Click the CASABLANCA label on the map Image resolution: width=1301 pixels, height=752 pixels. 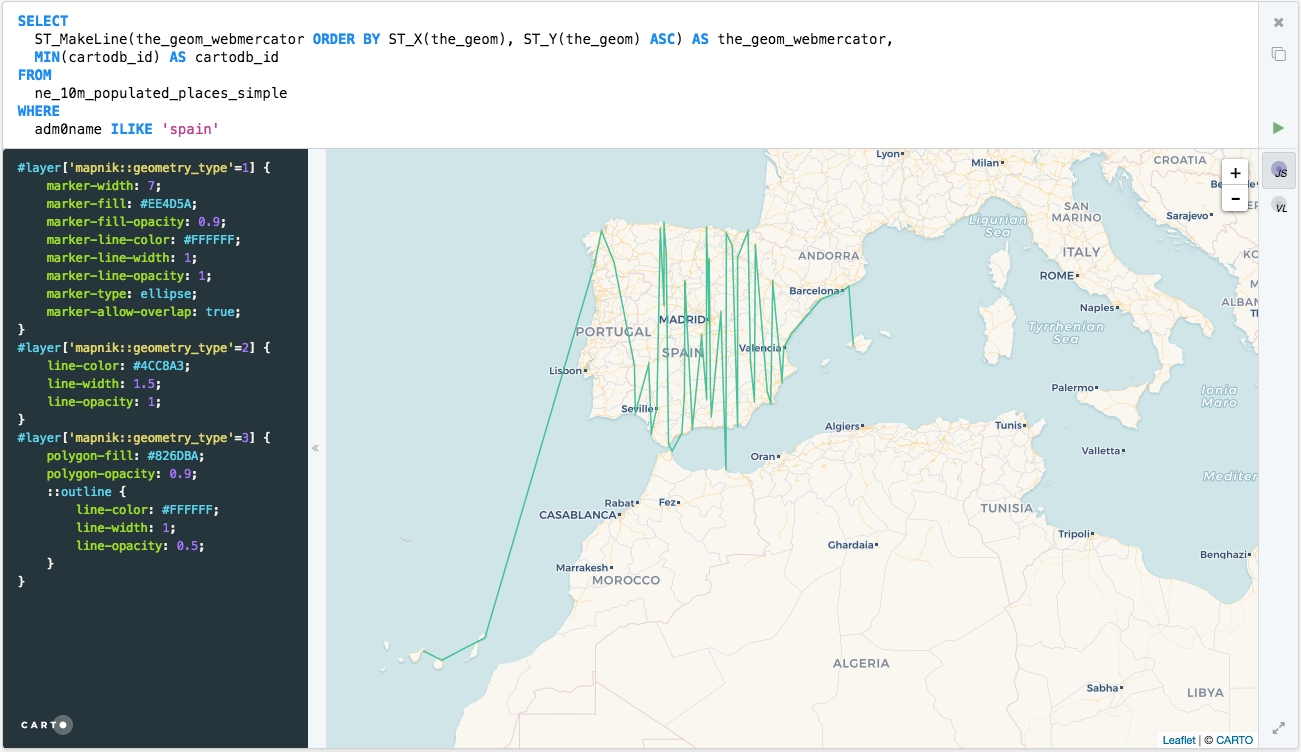(x=578, y=515)
